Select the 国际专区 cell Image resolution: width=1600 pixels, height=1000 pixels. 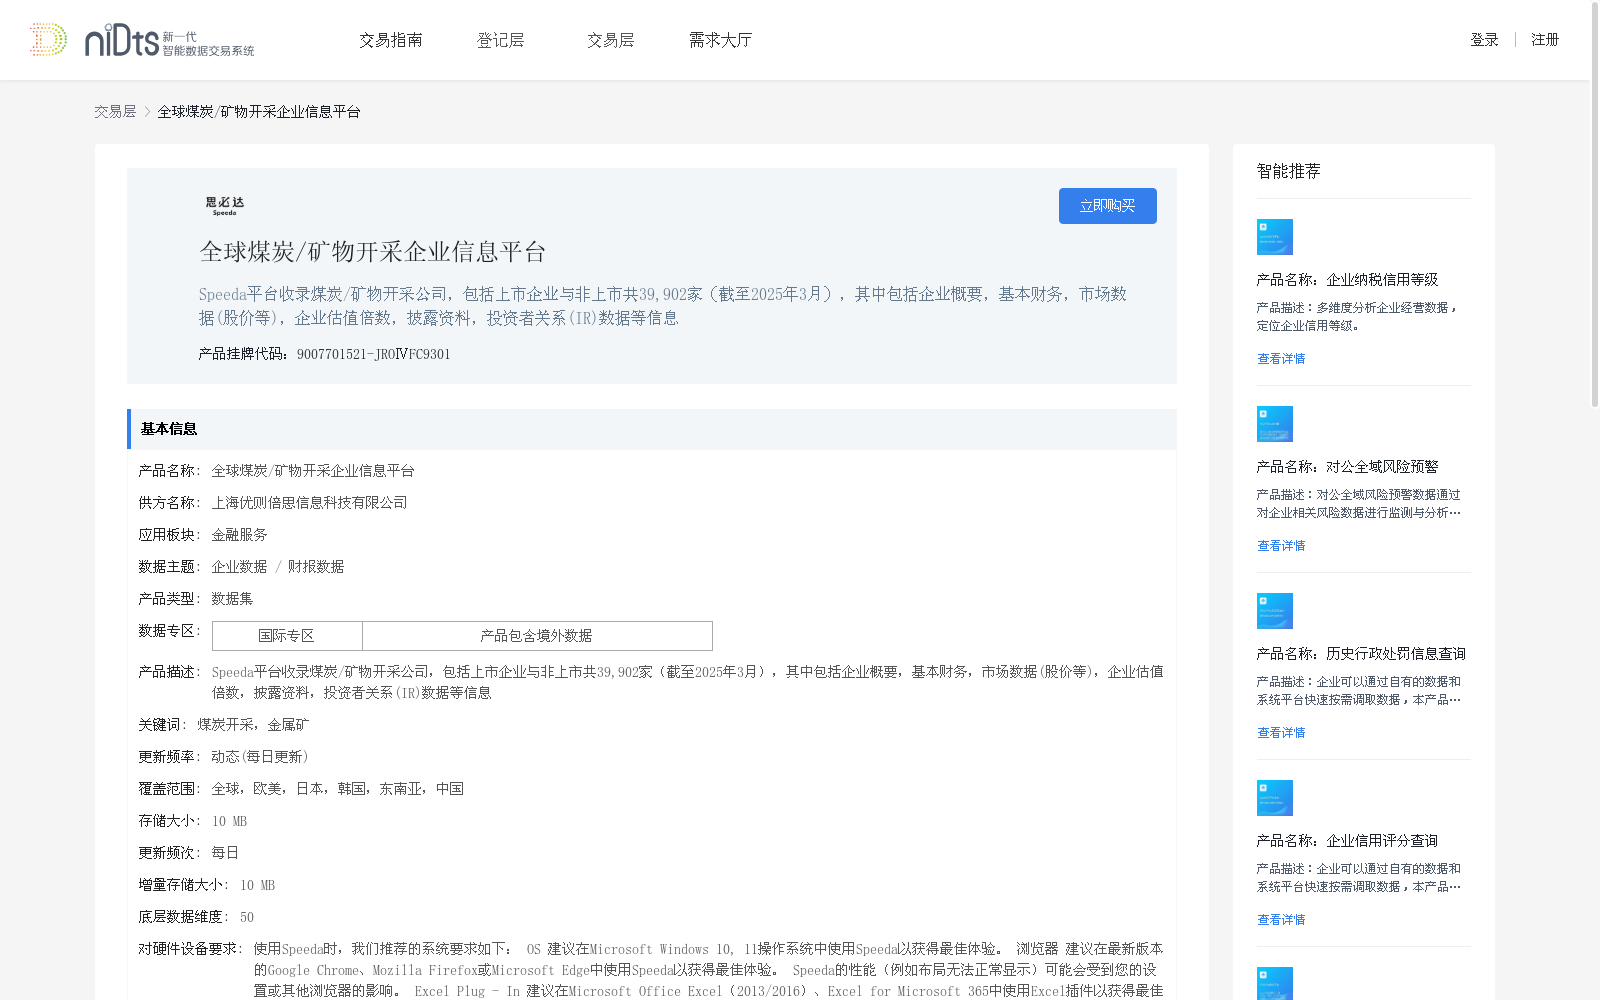(287, 636)
